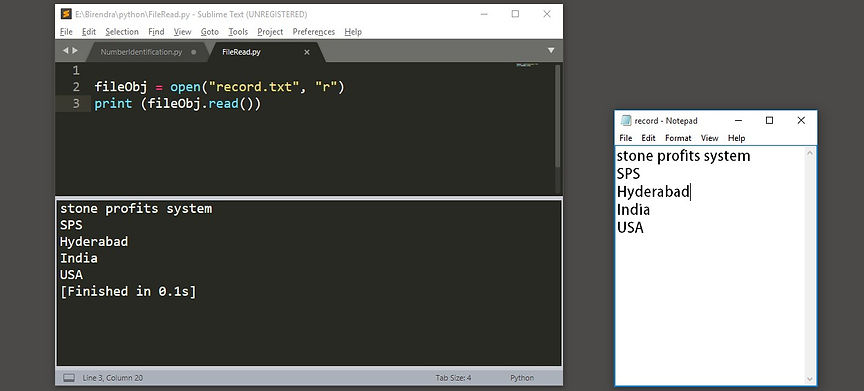This screenshot has height=391, width=864.
Task: Open the tab list dropdown arrow
Action: (550, 51)
